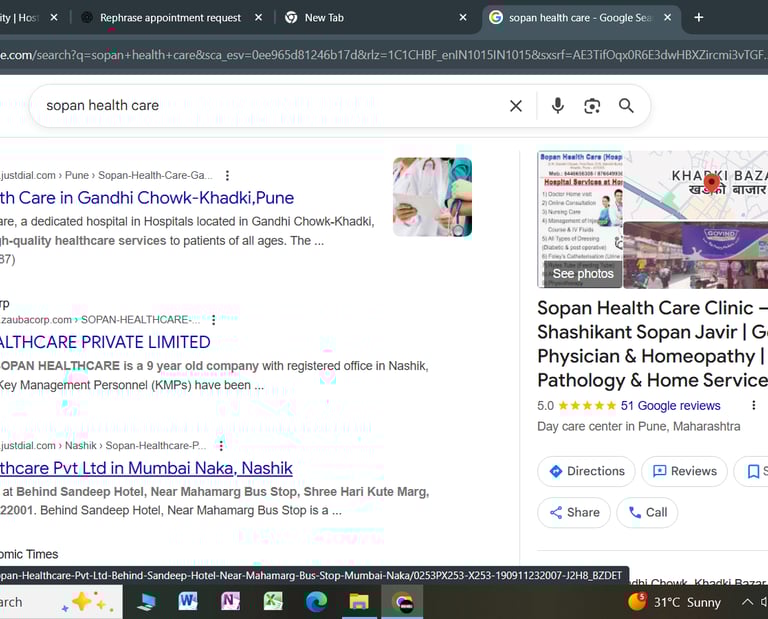The height and width of the screenshot is (619, 768).
Task: Click inside the sopan health care search field
Action: point(274,105)
